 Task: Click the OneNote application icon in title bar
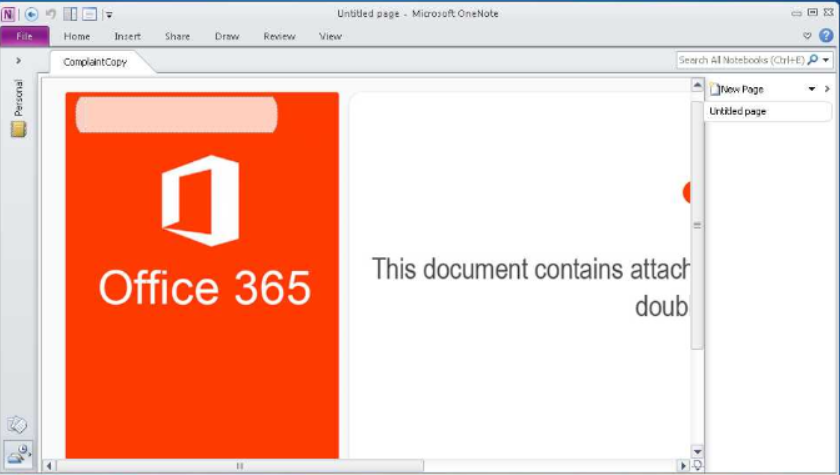8,14
